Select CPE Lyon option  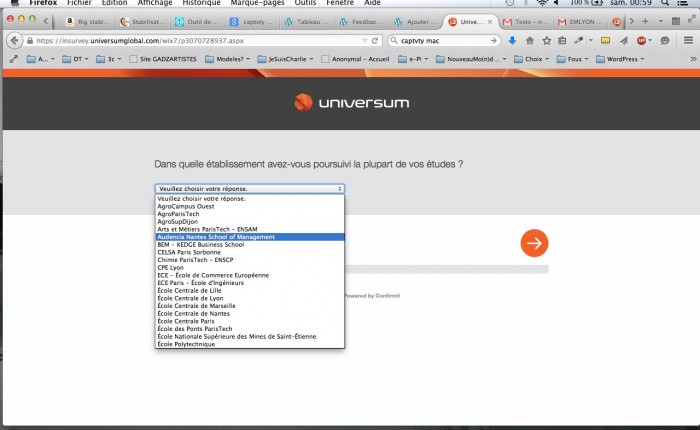tap(250, 267)
